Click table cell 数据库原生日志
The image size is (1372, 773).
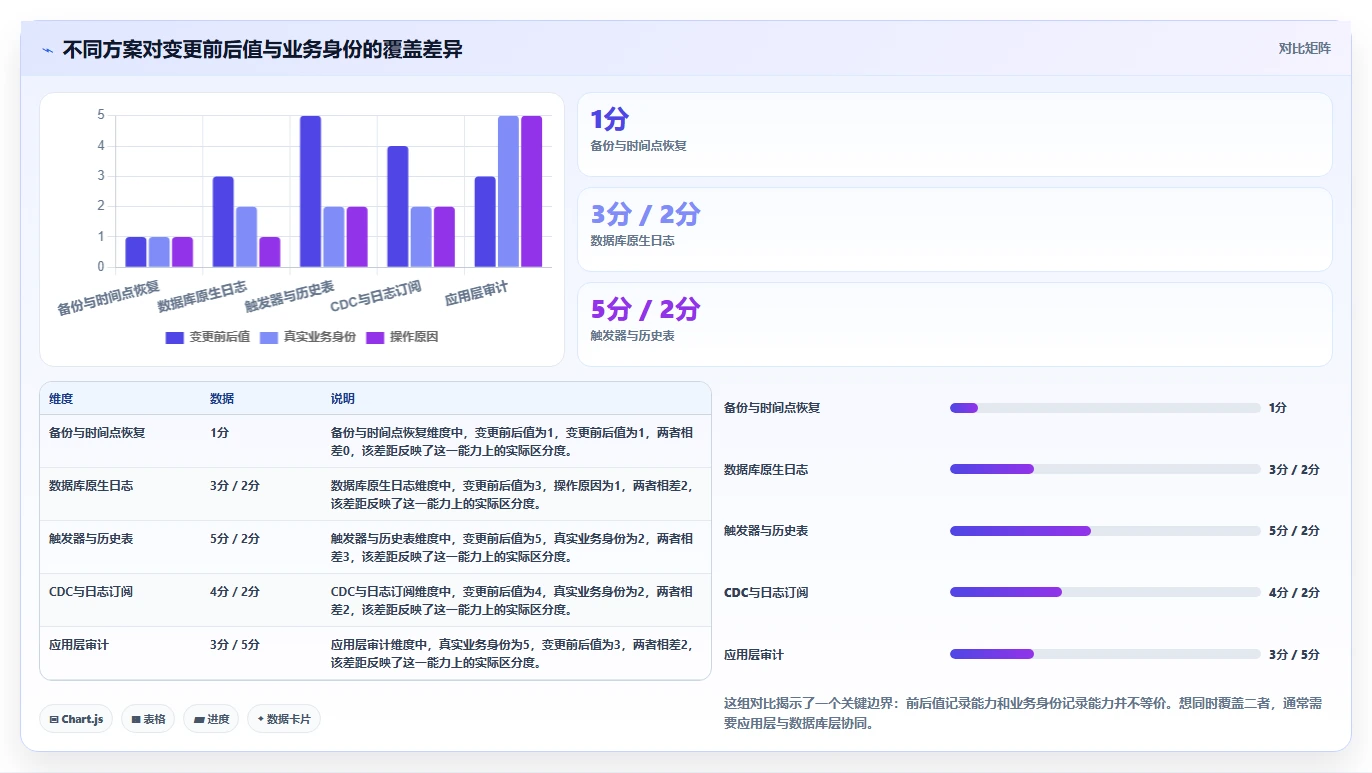pyautogui.click(x=91, y=486)
